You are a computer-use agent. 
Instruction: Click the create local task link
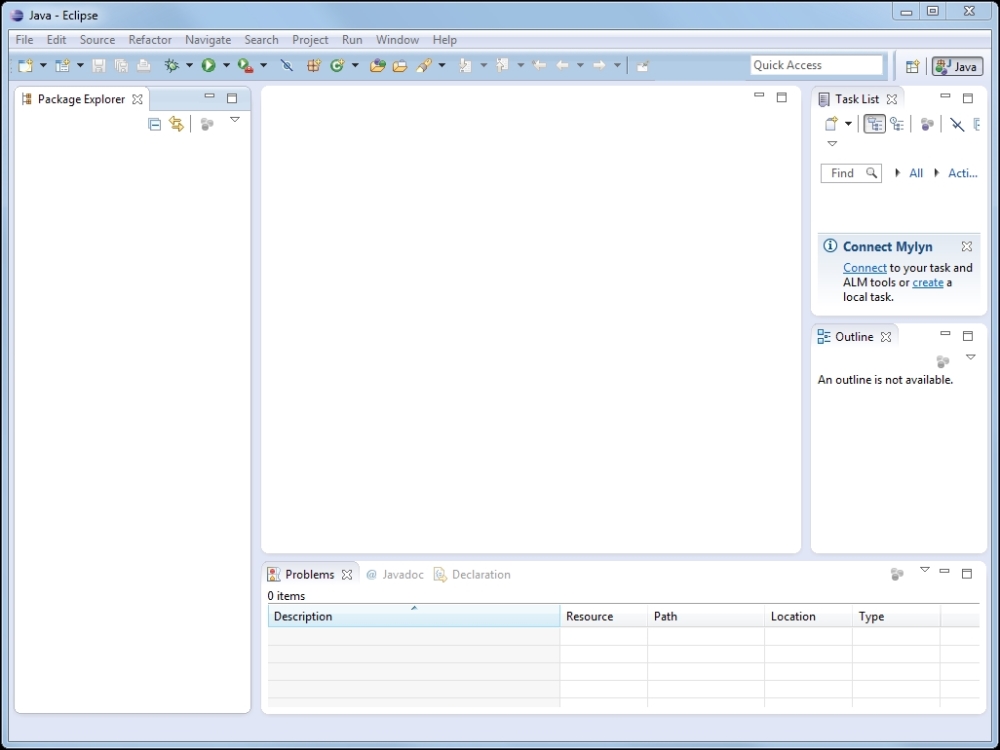pos(927,283)
